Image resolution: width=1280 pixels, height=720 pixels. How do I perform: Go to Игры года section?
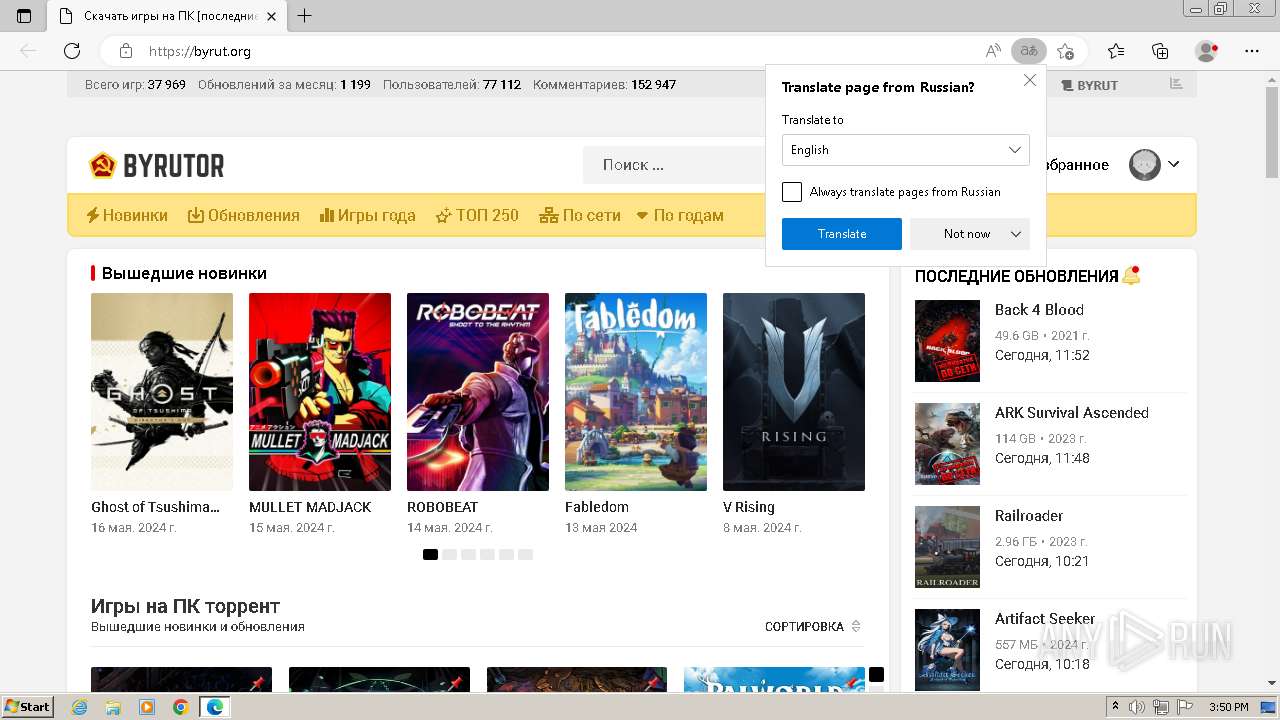pos(367,215)
